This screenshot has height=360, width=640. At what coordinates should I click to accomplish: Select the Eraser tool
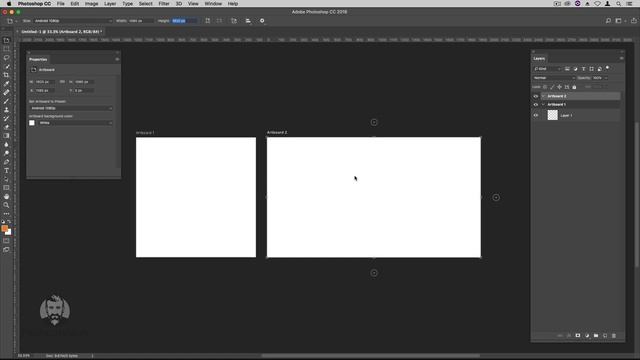[x=6, y=127]
